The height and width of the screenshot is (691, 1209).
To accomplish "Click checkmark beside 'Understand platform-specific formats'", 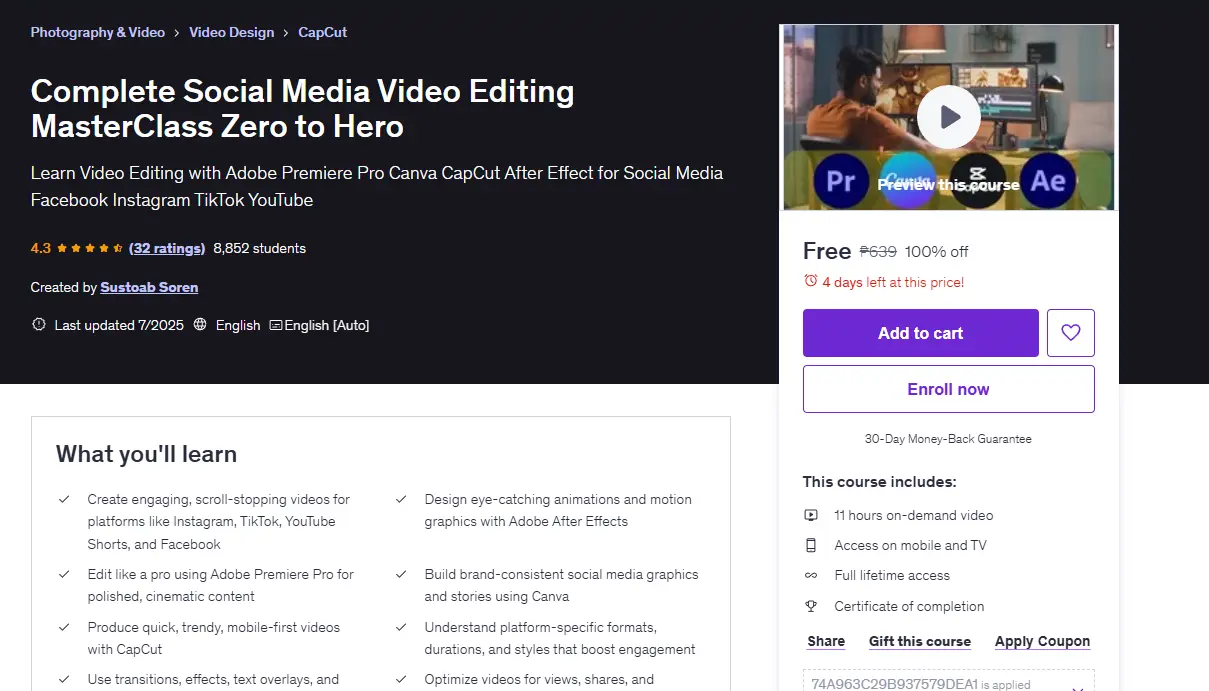I will [401, 627].
